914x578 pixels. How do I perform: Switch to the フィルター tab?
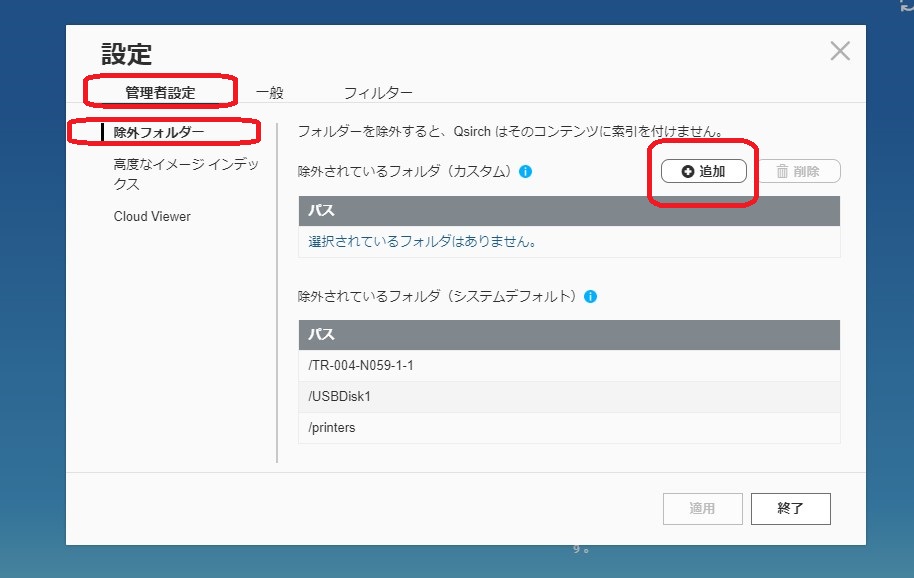tap(378, 93)
